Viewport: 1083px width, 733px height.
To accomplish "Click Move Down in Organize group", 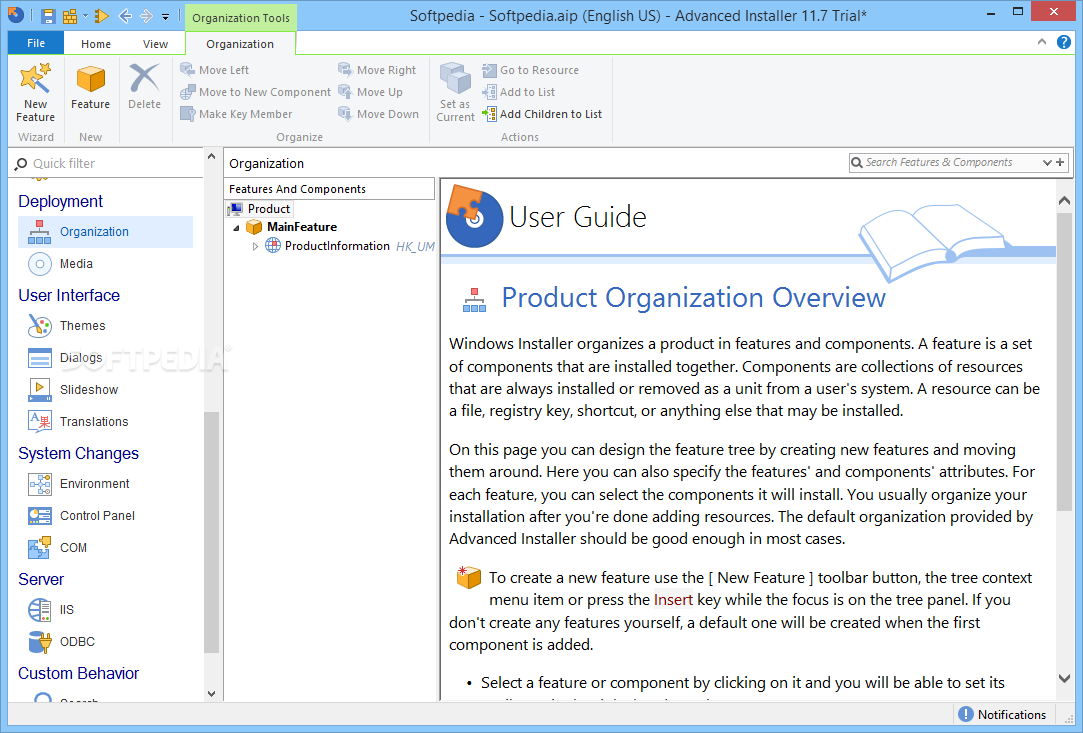I will [378, 114].
